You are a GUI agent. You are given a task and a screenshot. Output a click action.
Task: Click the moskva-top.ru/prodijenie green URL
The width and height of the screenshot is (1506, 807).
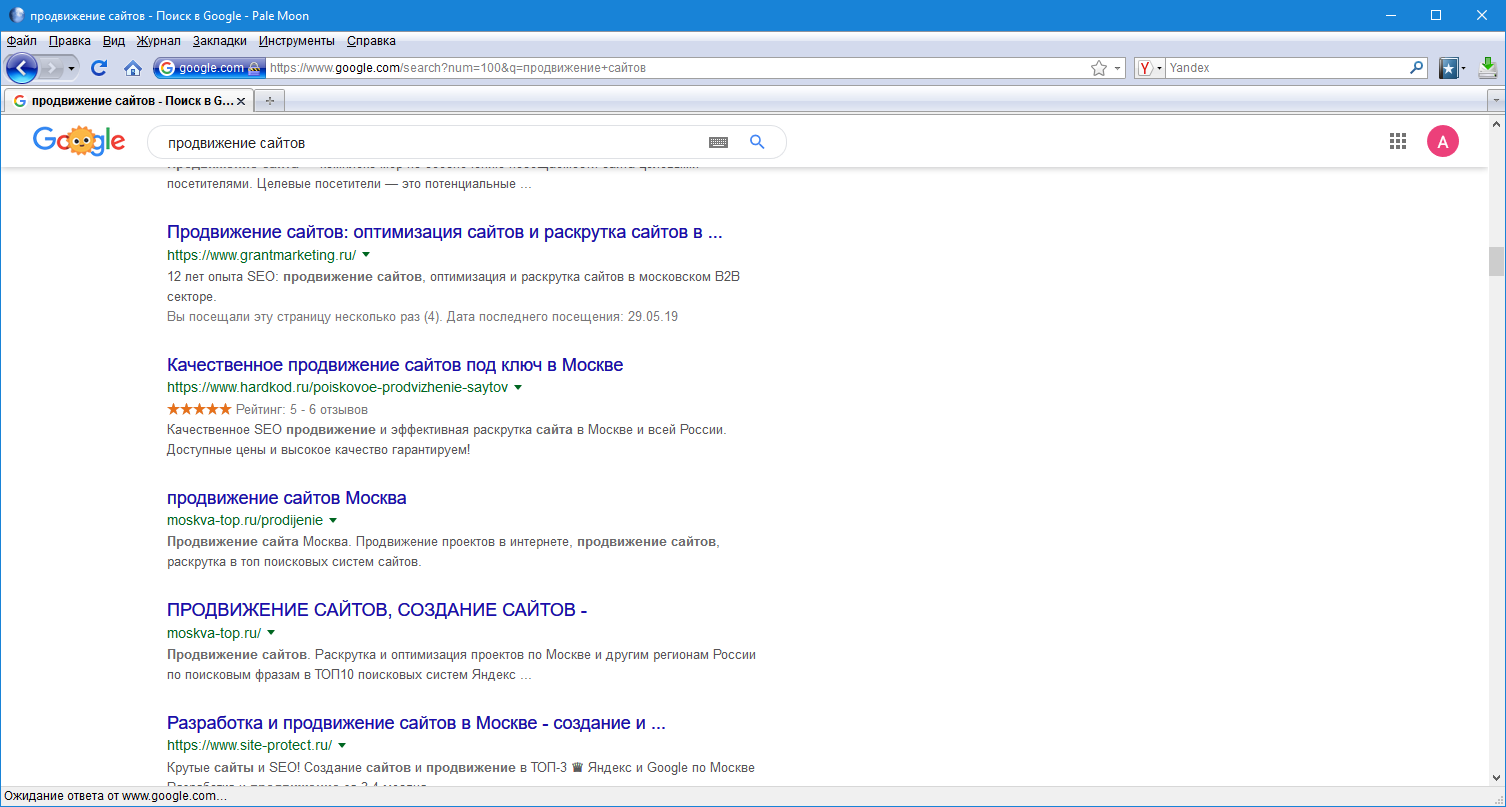tap(245, 520)
